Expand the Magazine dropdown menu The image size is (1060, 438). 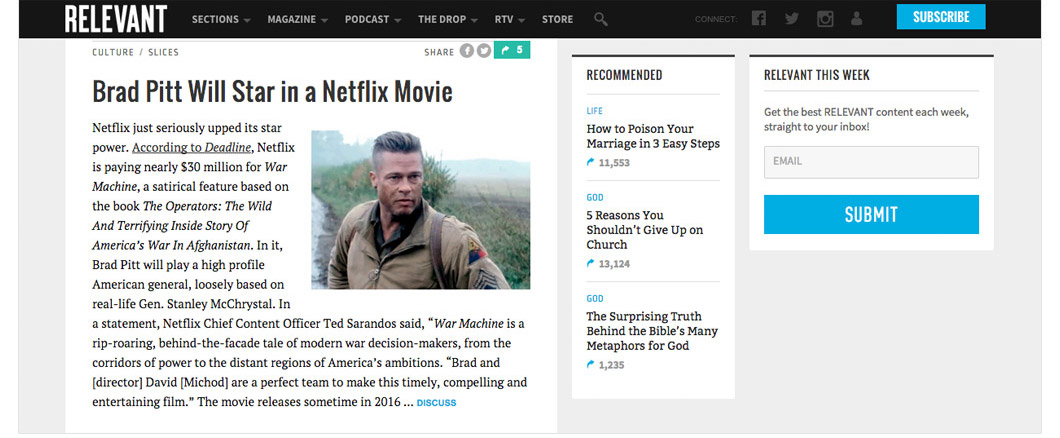(297, 19)
